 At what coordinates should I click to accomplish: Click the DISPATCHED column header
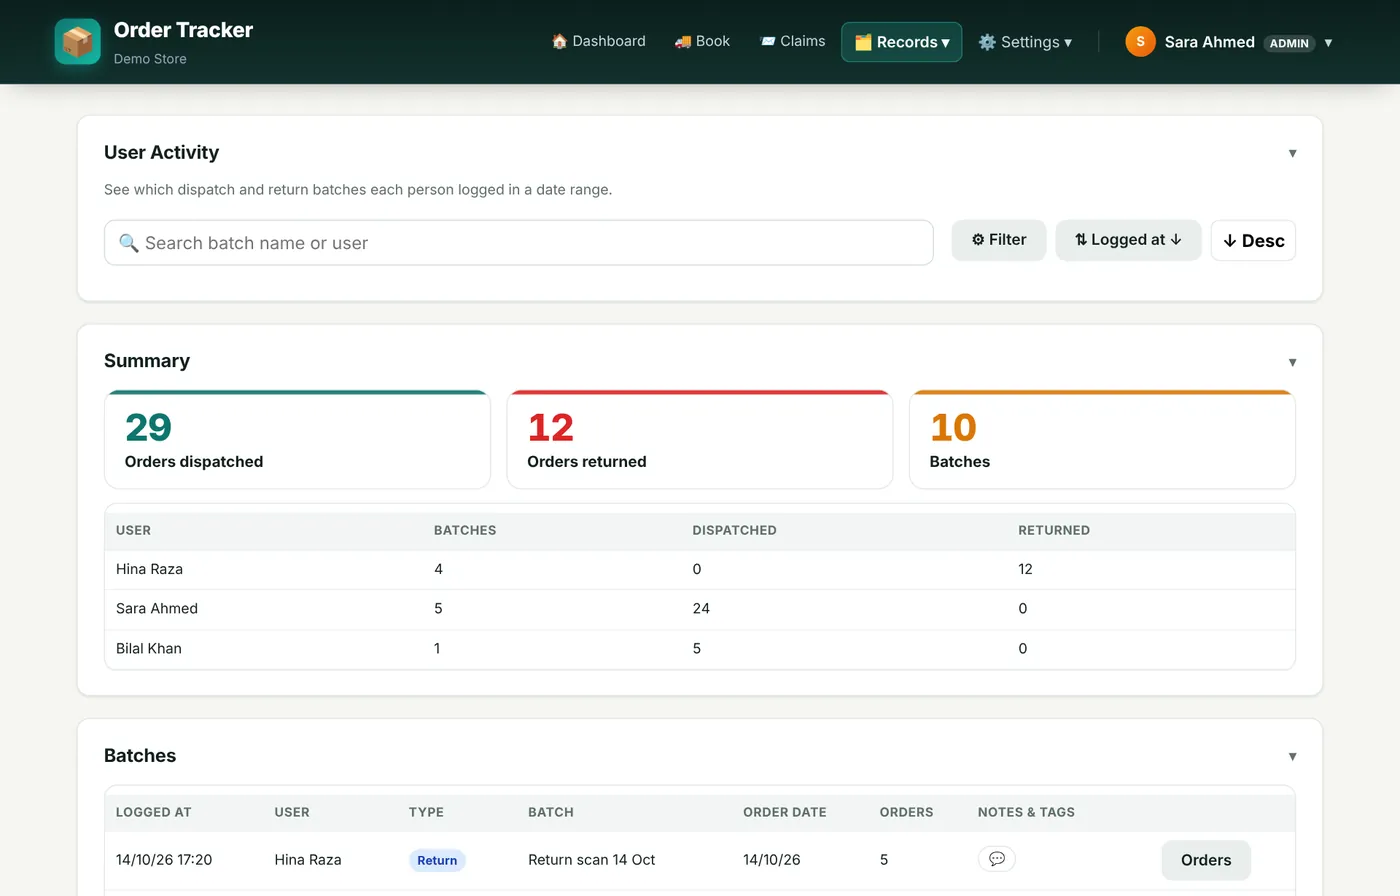tap(734, 530)
